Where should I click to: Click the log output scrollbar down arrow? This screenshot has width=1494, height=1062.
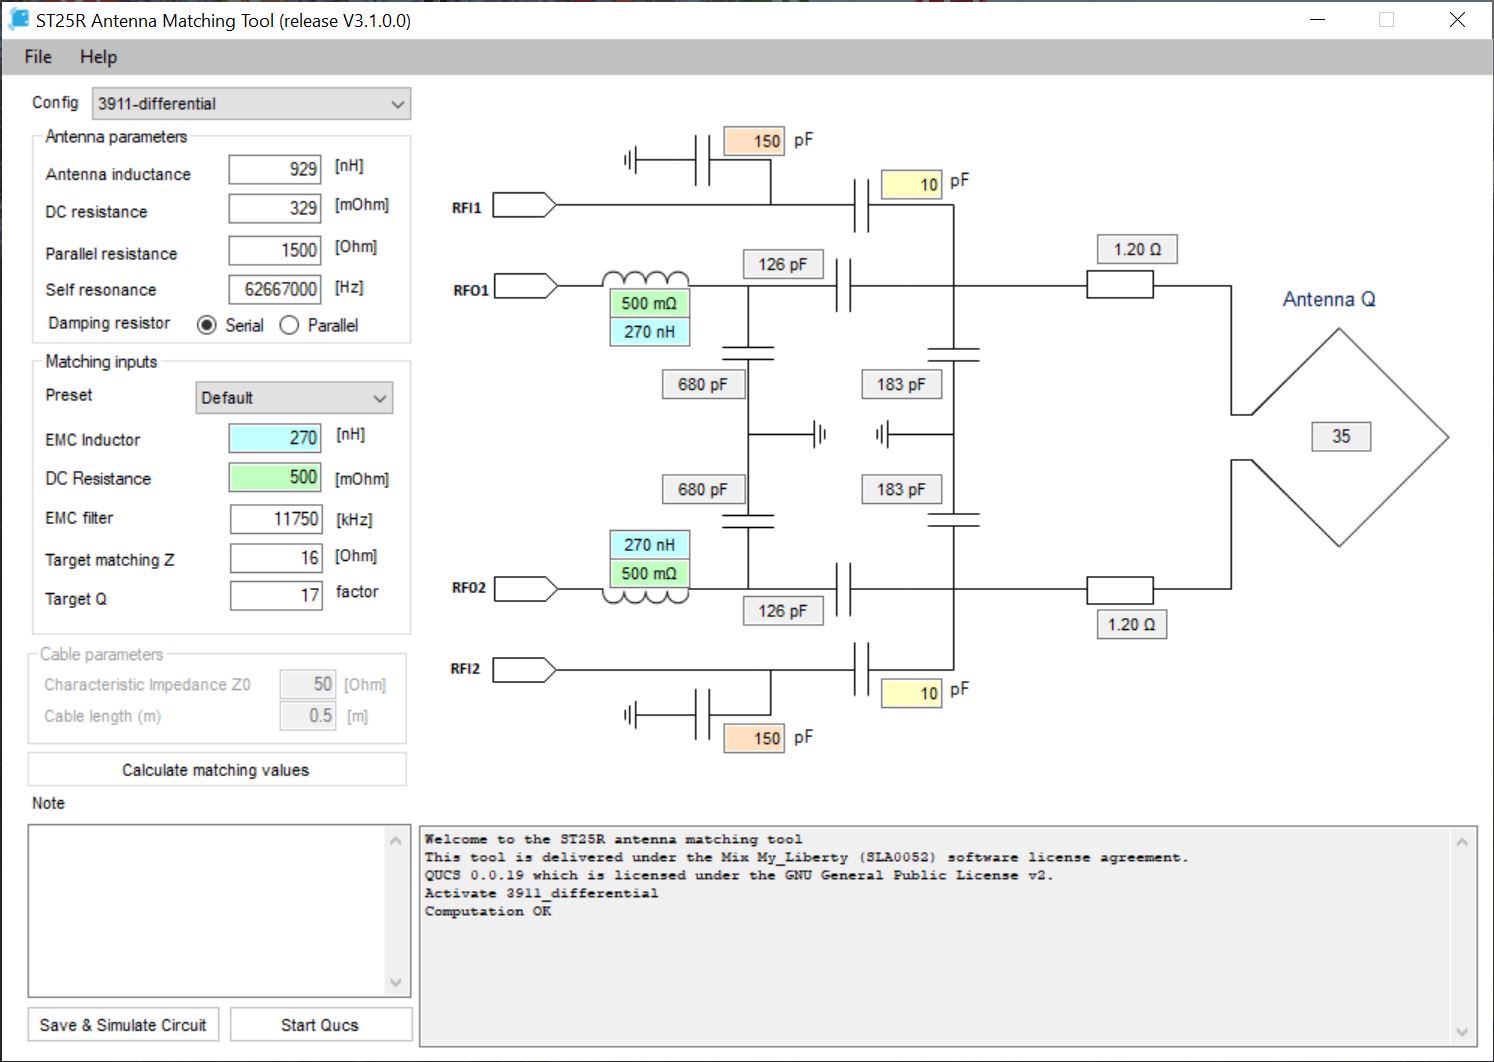[1462, 1032]
